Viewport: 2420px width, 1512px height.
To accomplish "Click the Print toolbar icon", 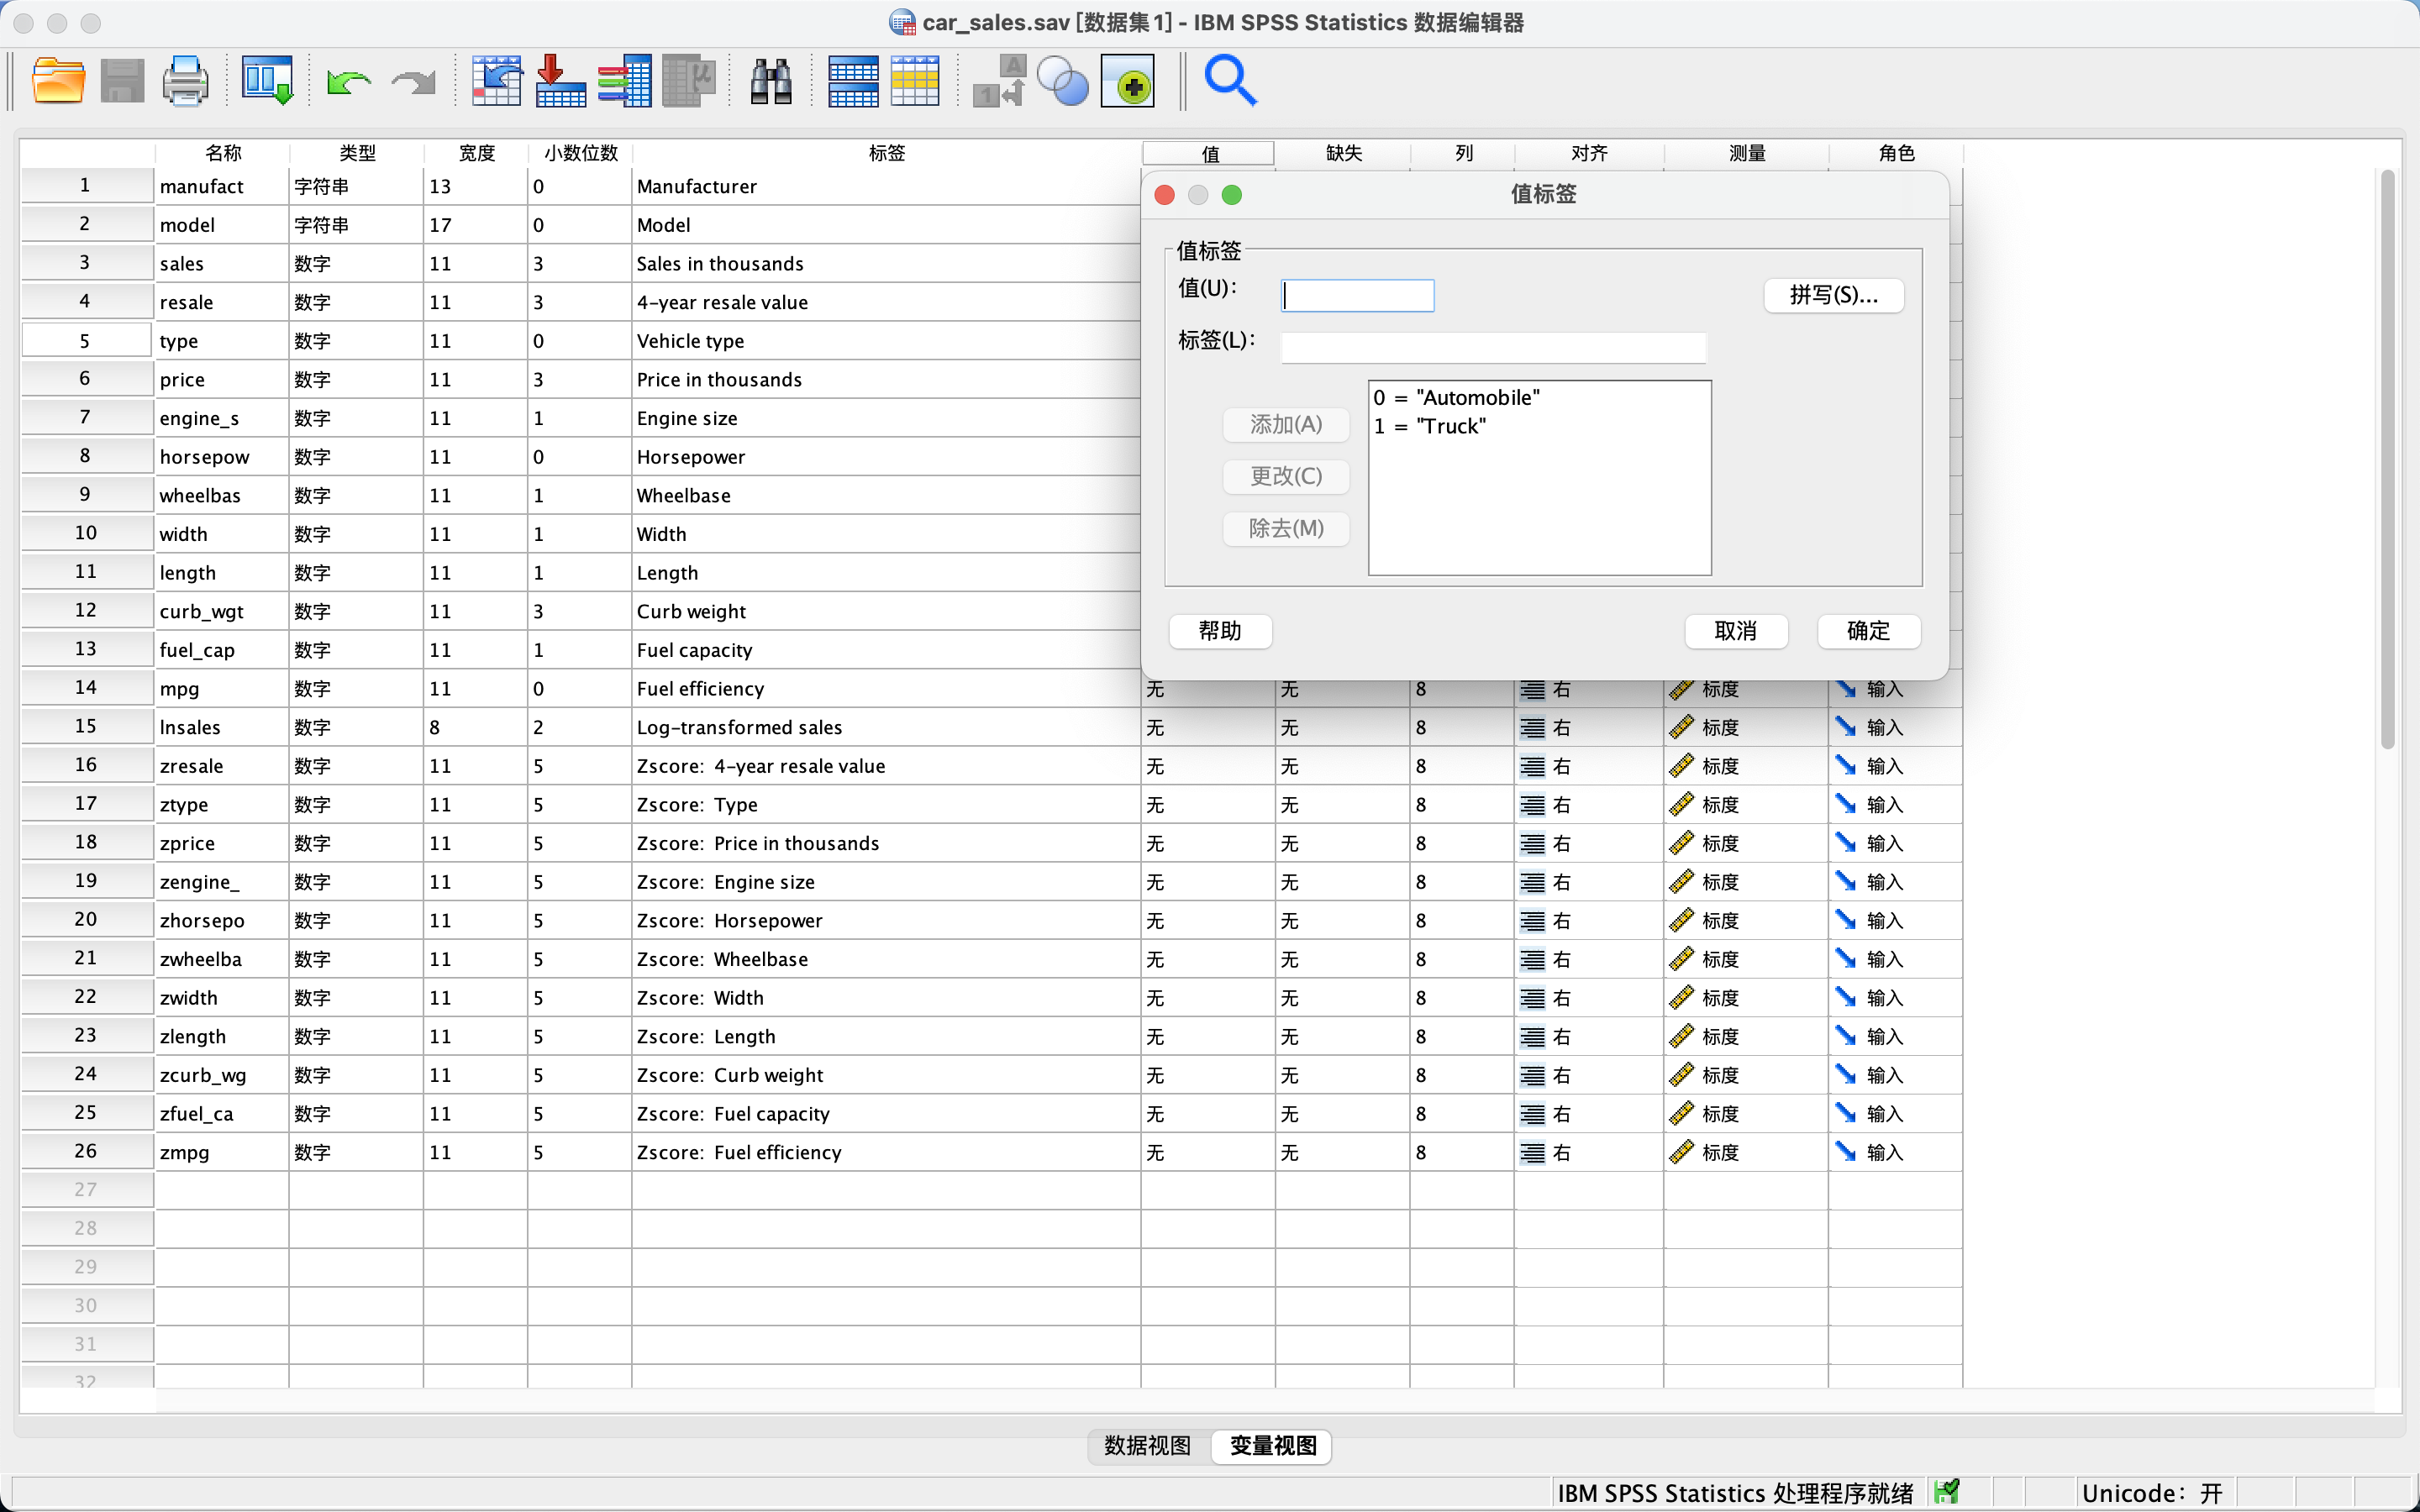I will coord(185,81).
